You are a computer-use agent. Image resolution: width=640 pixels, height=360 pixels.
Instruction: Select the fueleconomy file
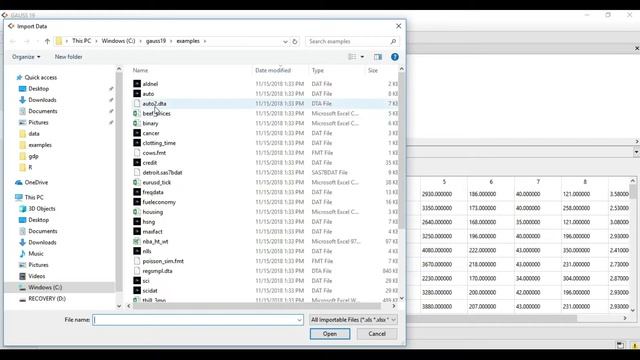click(x=159, y=202)
